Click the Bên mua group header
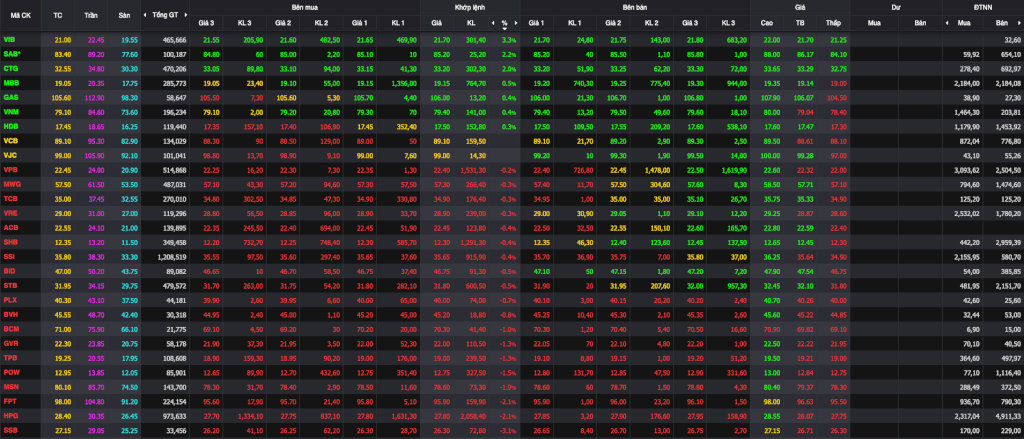This screenshot has width=1024, height=439. point(304,8)
